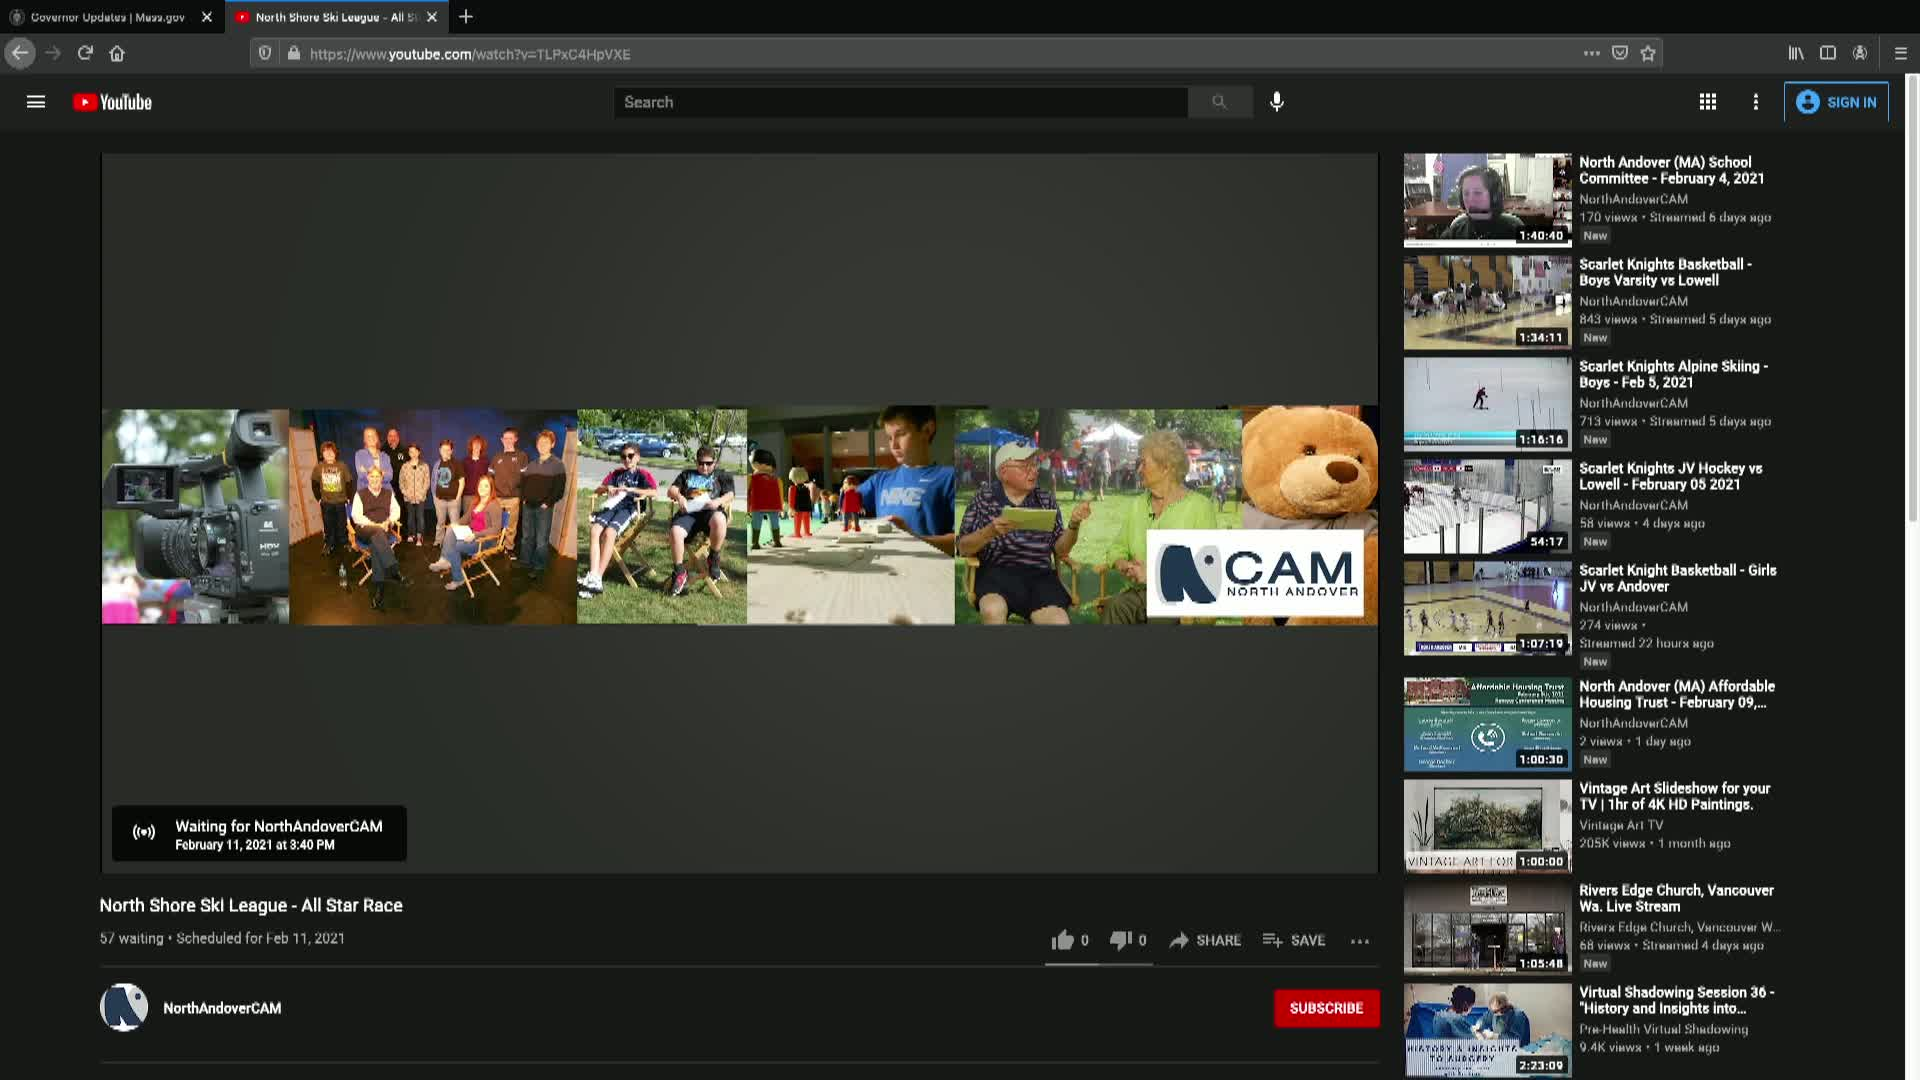Click the SIGN IN button

coord(1837,102)
